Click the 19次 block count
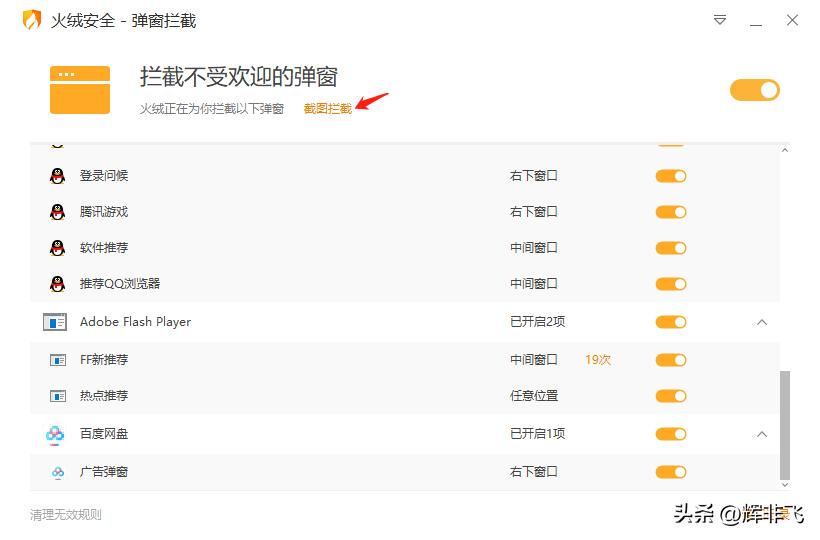This screenshot has width=820, height=540. [598, 360]
